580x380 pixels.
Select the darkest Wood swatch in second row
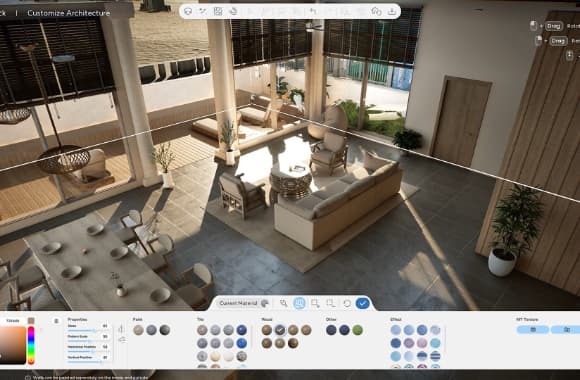[x=293, y=343]
